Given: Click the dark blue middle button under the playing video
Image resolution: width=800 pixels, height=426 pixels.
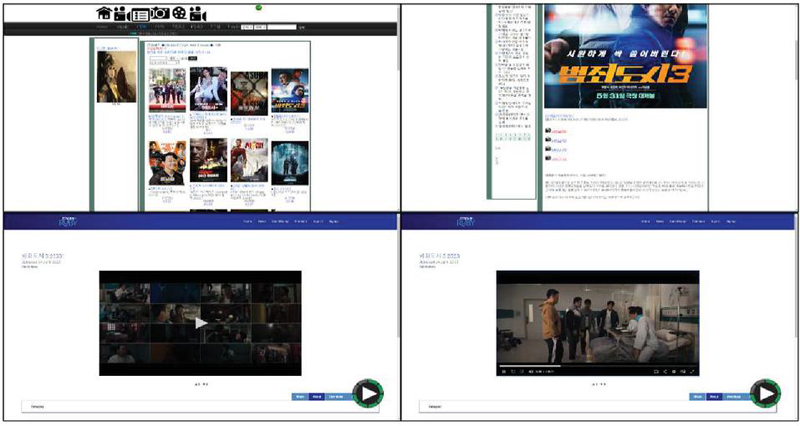Looking at the screenshot, I should point(714,396).
